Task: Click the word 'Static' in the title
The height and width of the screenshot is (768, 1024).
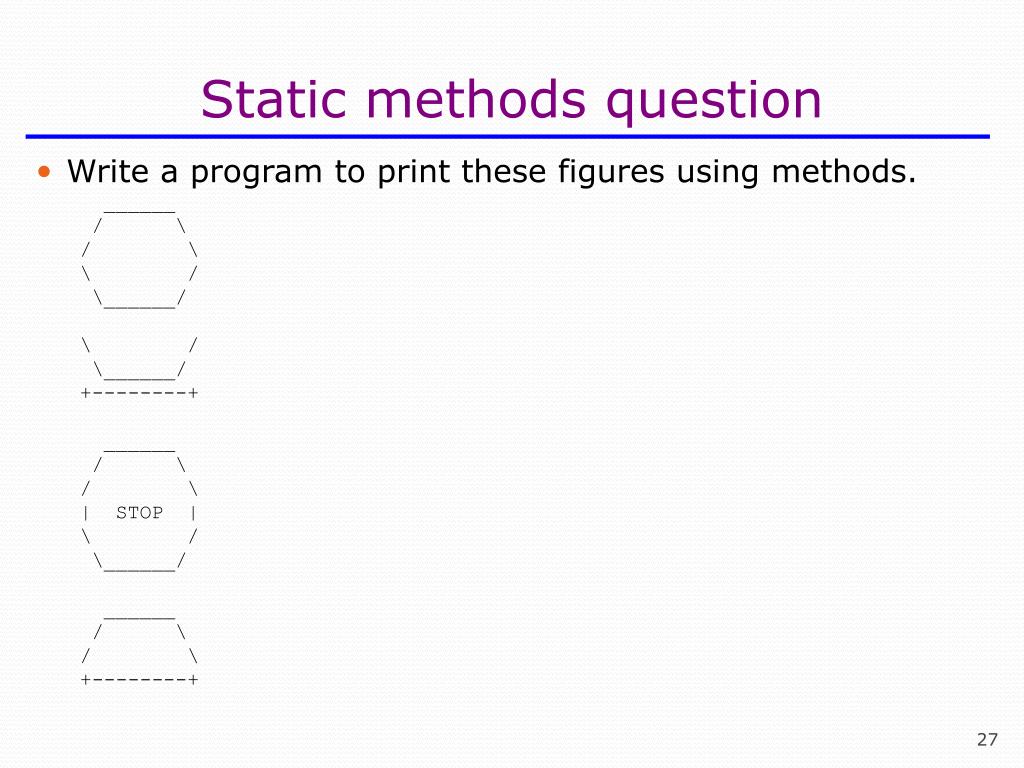Action: (274, 100)
